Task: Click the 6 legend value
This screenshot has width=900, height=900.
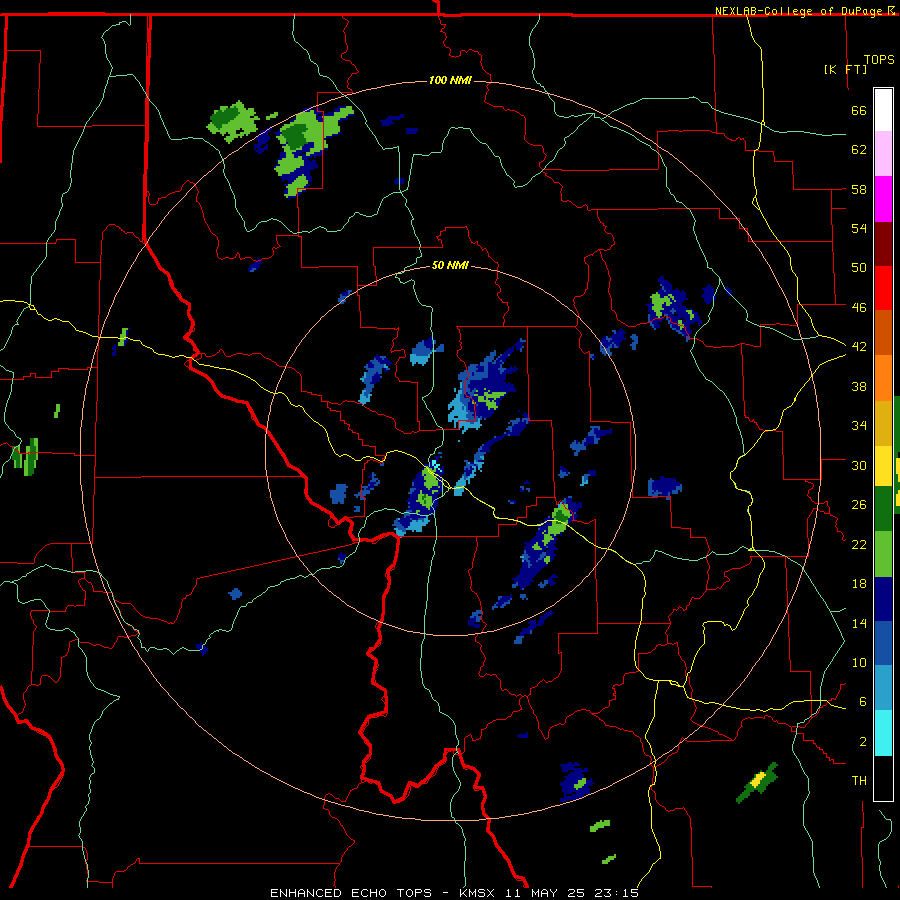Action: point(863,701)
